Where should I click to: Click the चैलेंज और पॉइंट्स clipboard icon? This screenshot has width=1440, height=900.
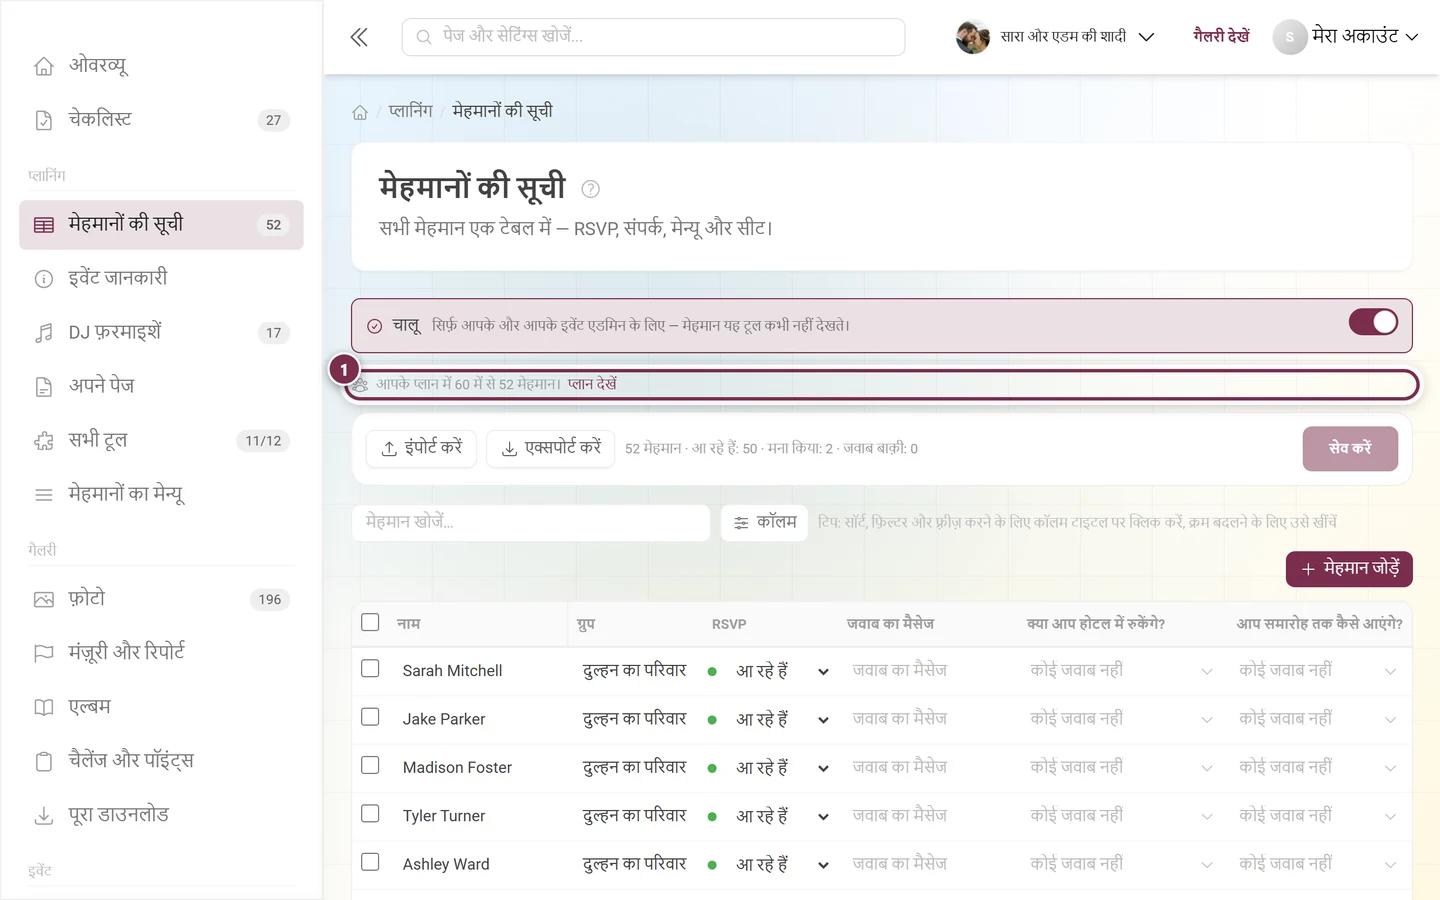click(44, 762)
